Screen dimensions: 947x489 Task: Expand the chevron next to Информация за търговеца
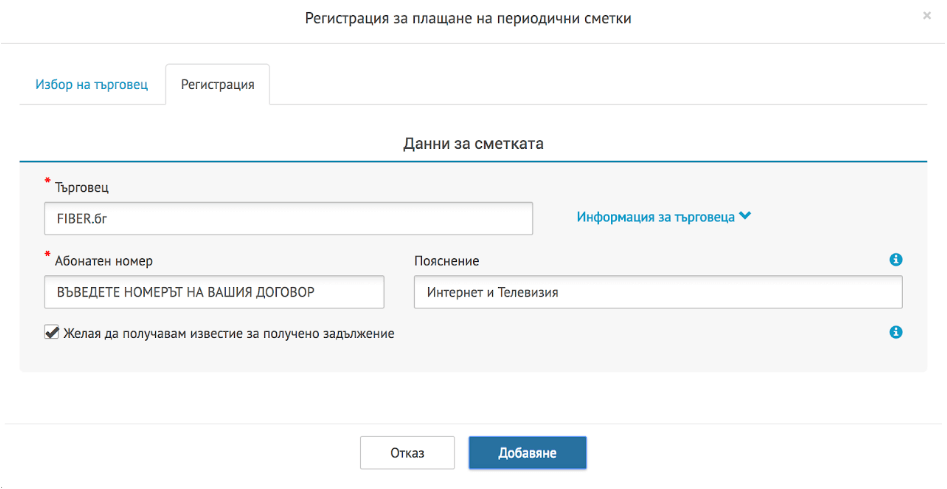coord(745,216)
